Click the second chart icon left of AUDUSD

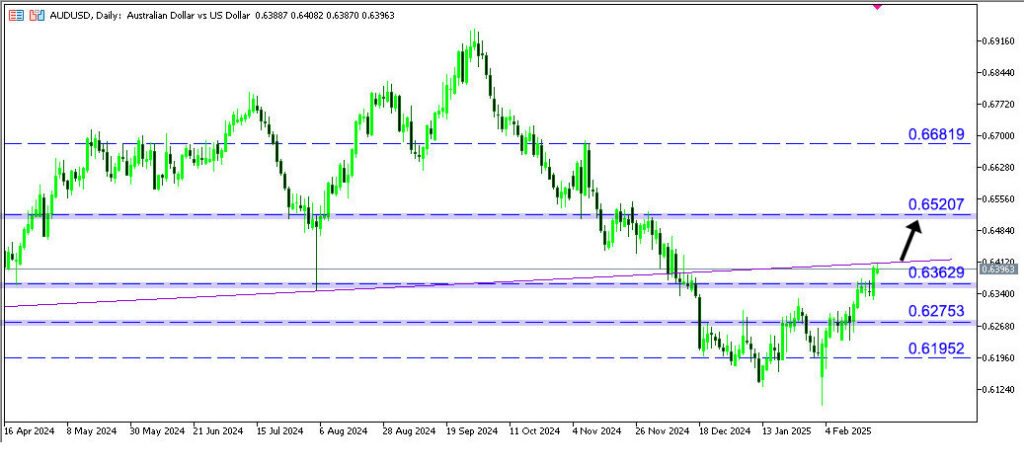point(36,18)
